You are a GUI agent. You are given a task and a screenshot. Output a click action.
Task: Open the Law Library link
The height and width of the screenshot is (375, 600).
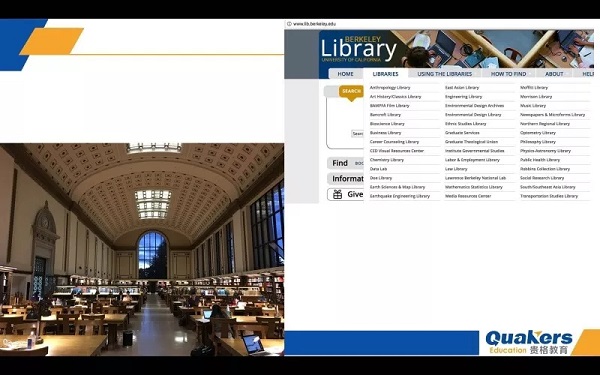coord(456,169)
